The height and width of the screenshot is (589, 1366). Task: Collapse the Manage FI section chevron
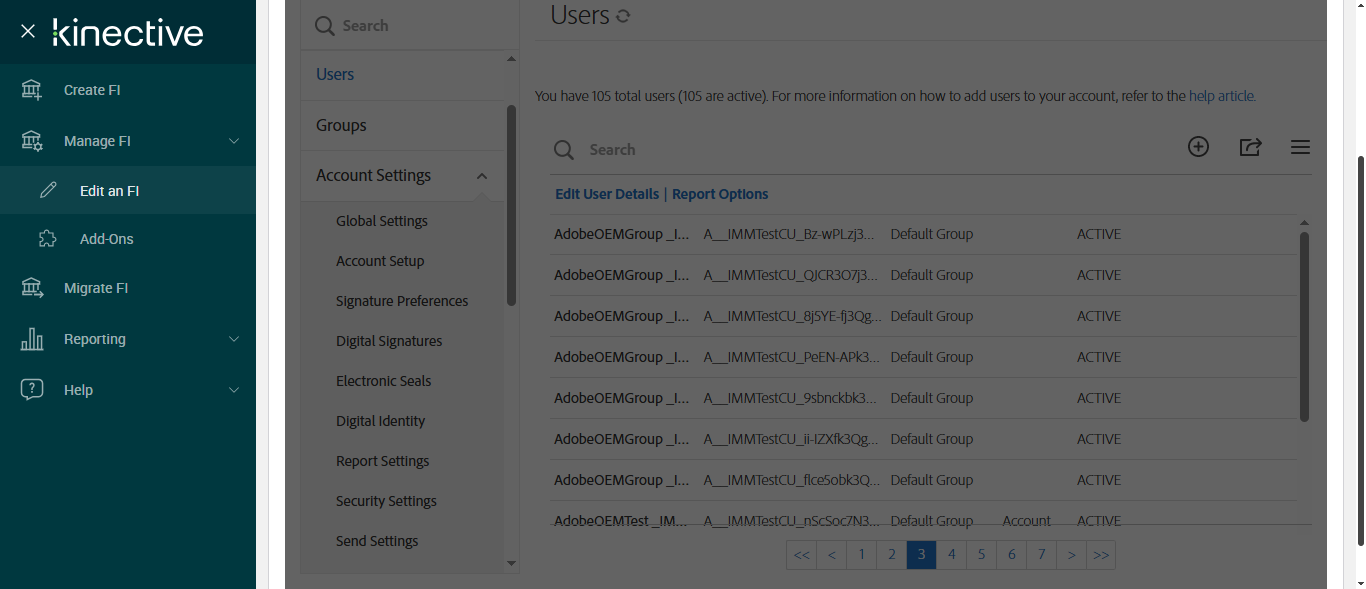coord(234,141)
